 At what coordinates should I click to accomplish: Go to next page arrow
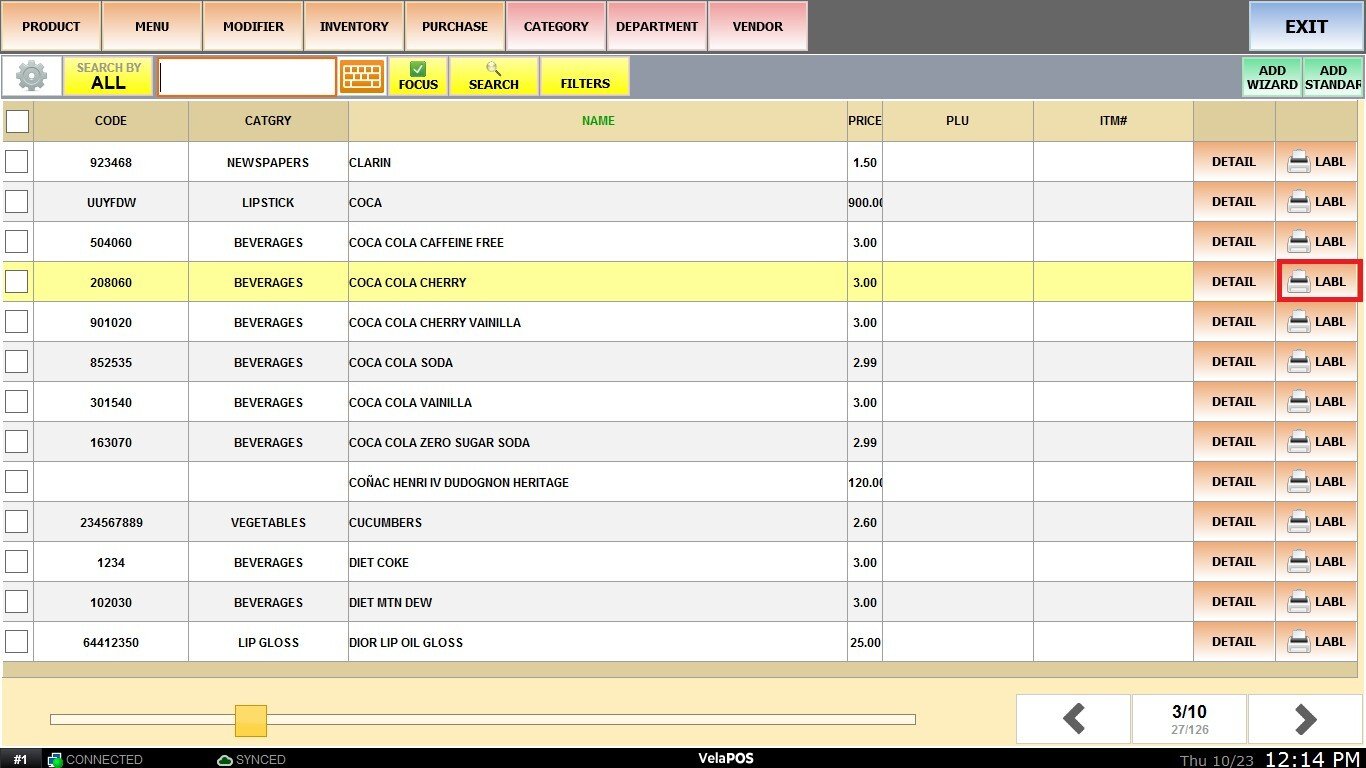(1305, 719)
